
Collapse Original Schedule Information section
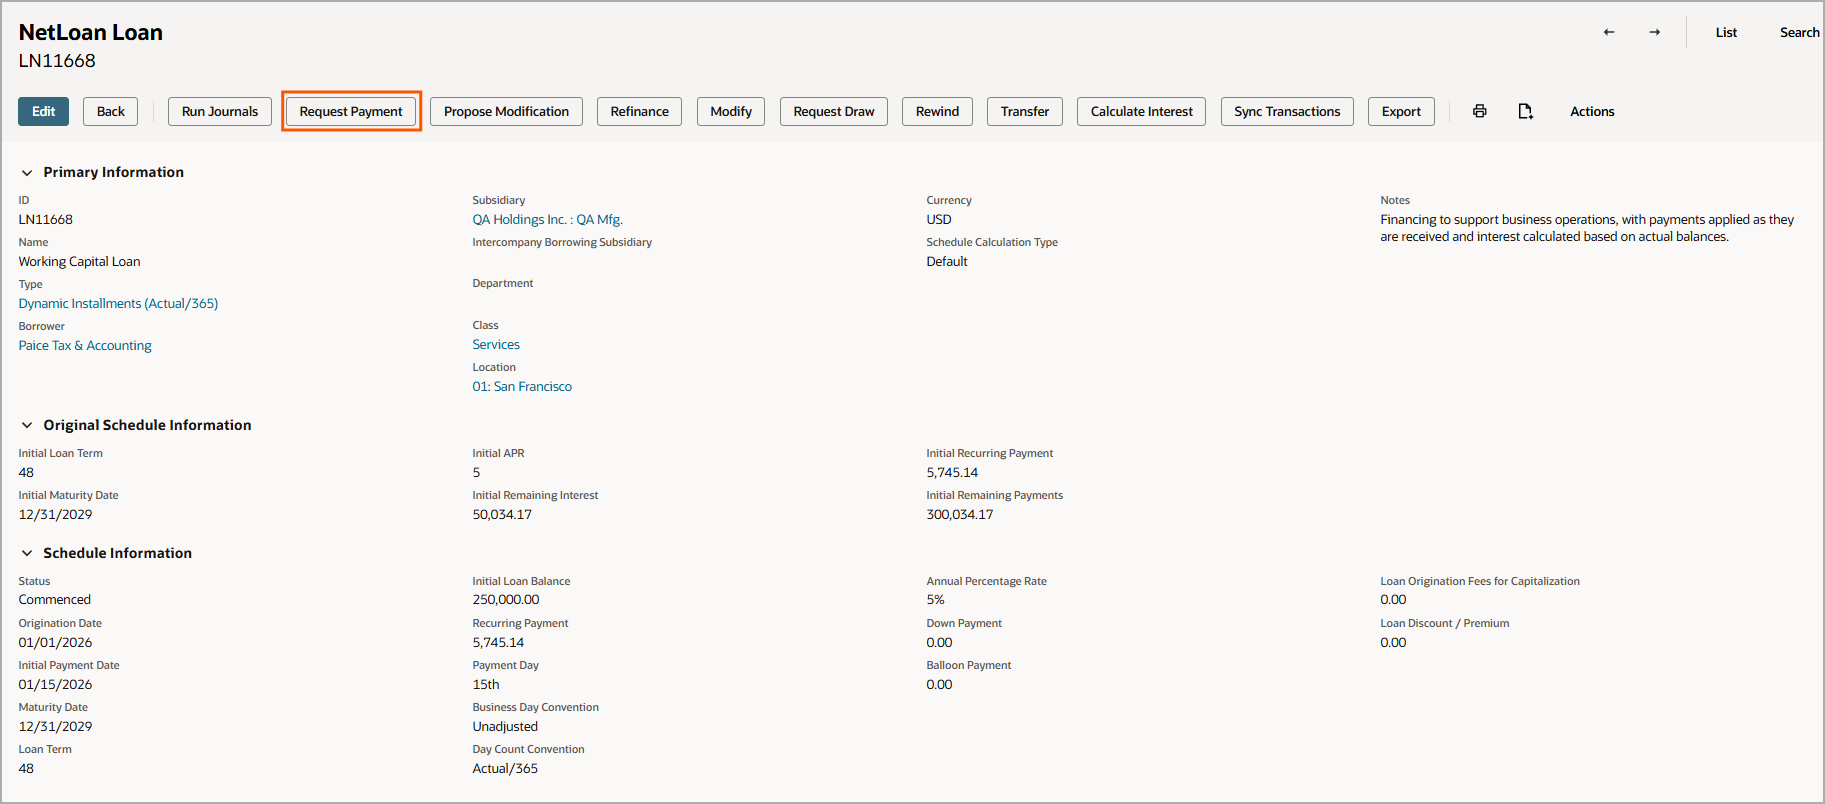click(x=27, y=426)
